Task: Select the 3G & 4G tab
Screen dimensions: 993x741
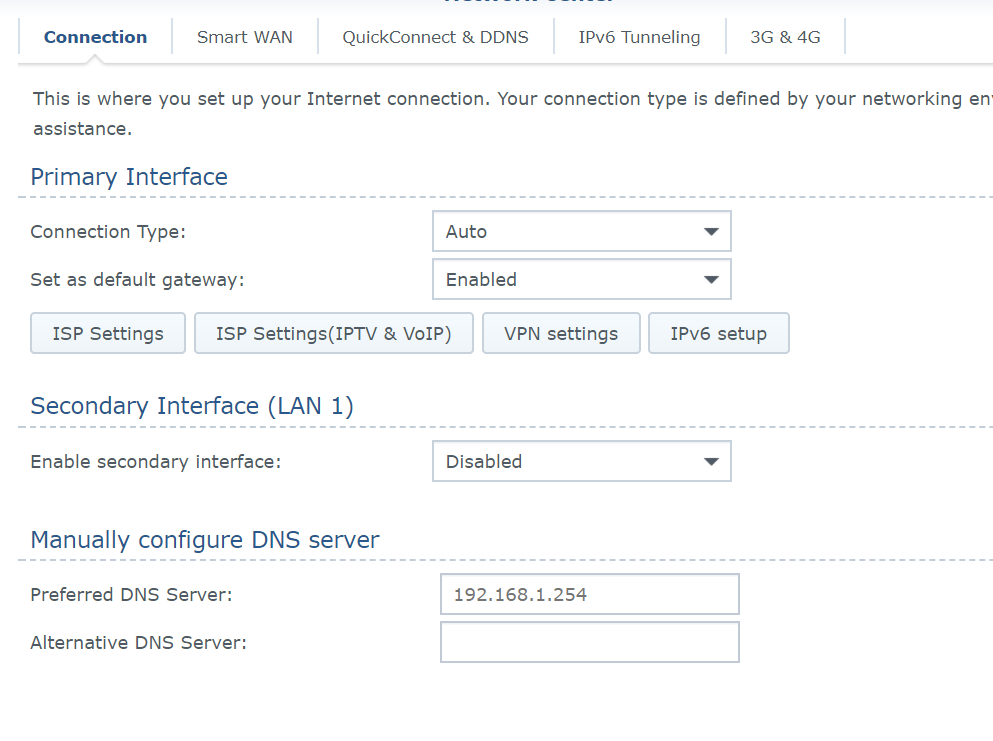Action: pos(786,36)
